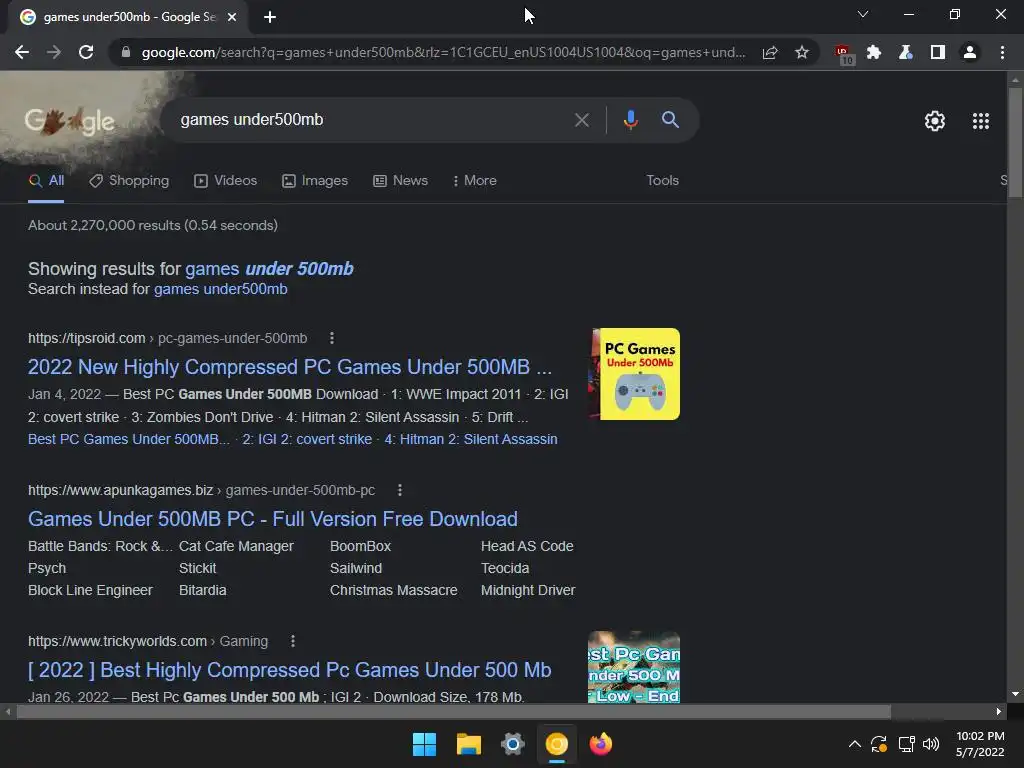Click the Google doodle logo
Image resolution: width=1024 pixels, height=768 pixels.
pos(70,121)
